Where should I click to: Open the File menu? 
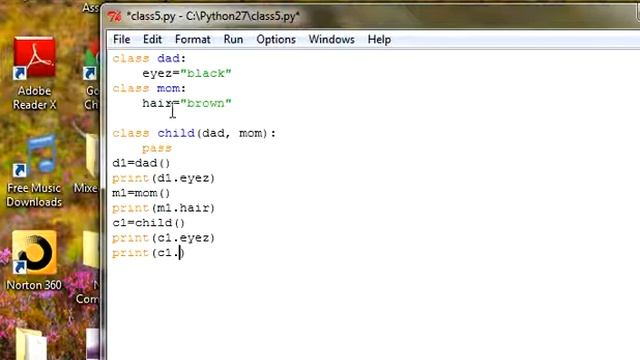tap(122, 39)
